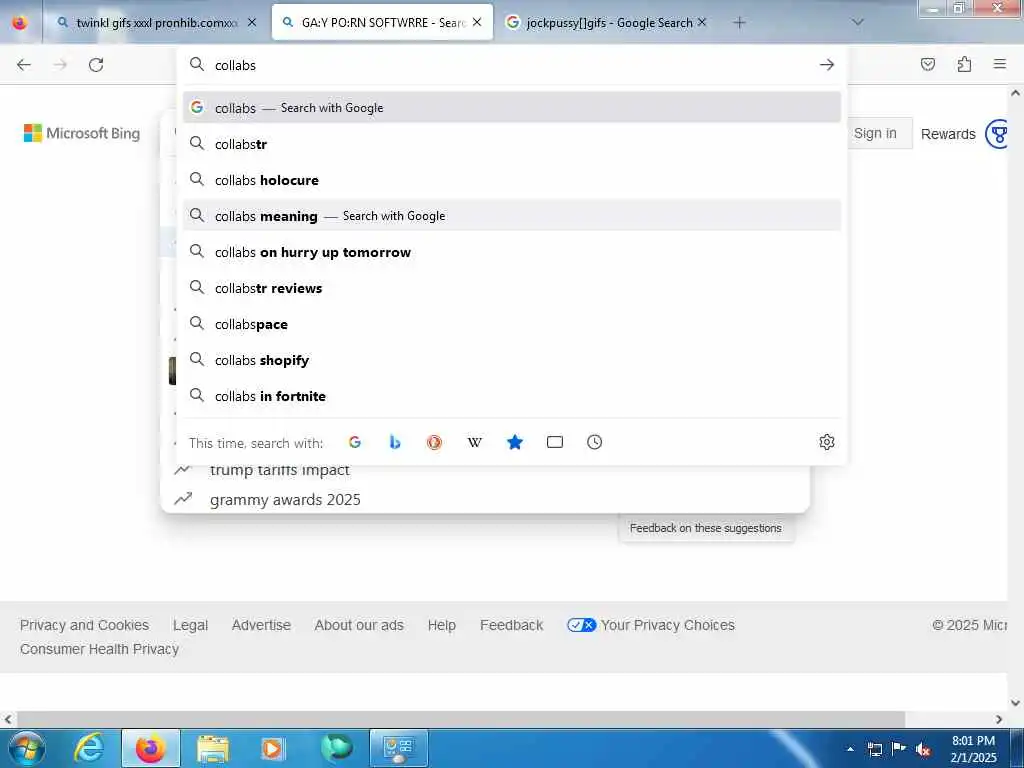The height and width of the screenshot is (768, 1024).
Task: Open the Save to Pocket button
Action: 927,64
